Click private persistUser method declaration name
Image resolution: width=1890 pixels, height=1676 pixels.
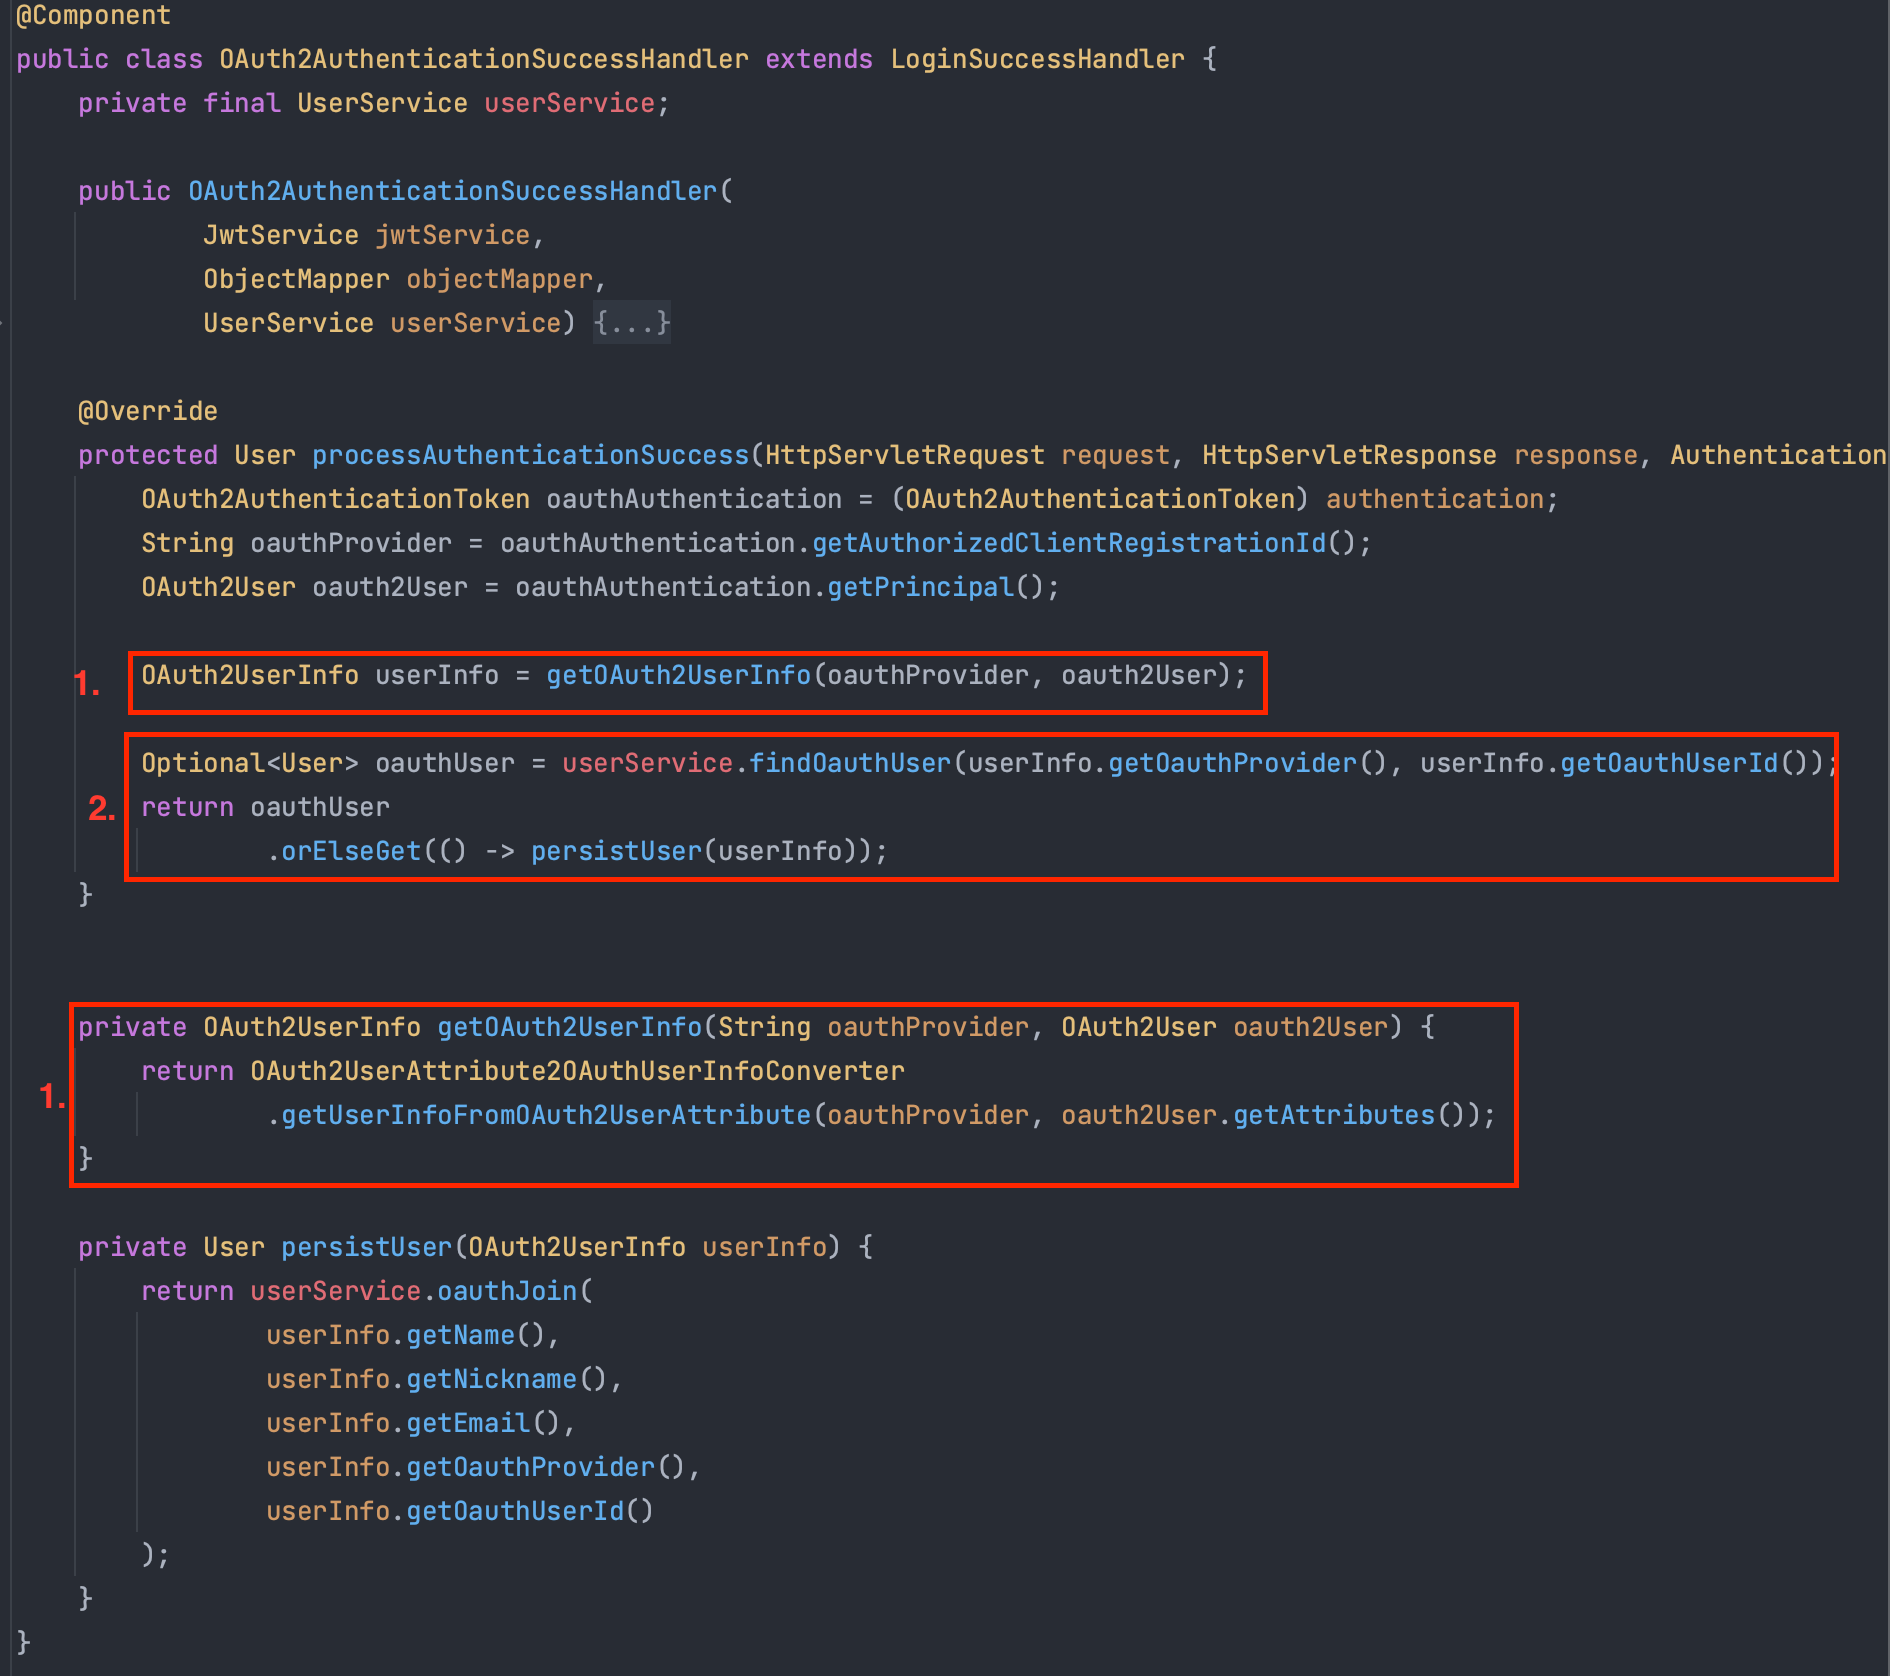[367, 1247]
